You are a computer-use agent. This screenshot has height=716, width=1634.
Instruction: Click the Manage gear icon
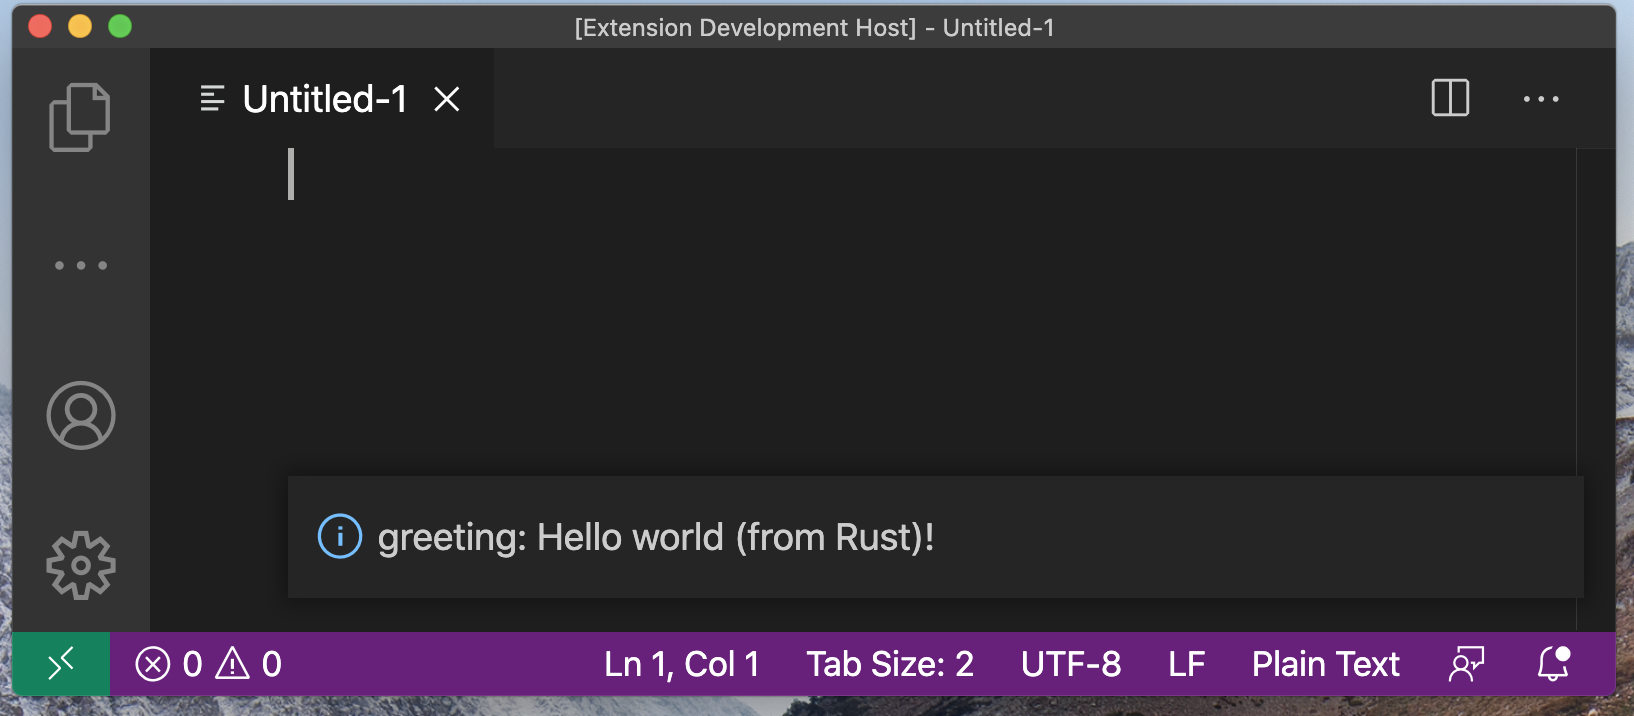81,565
